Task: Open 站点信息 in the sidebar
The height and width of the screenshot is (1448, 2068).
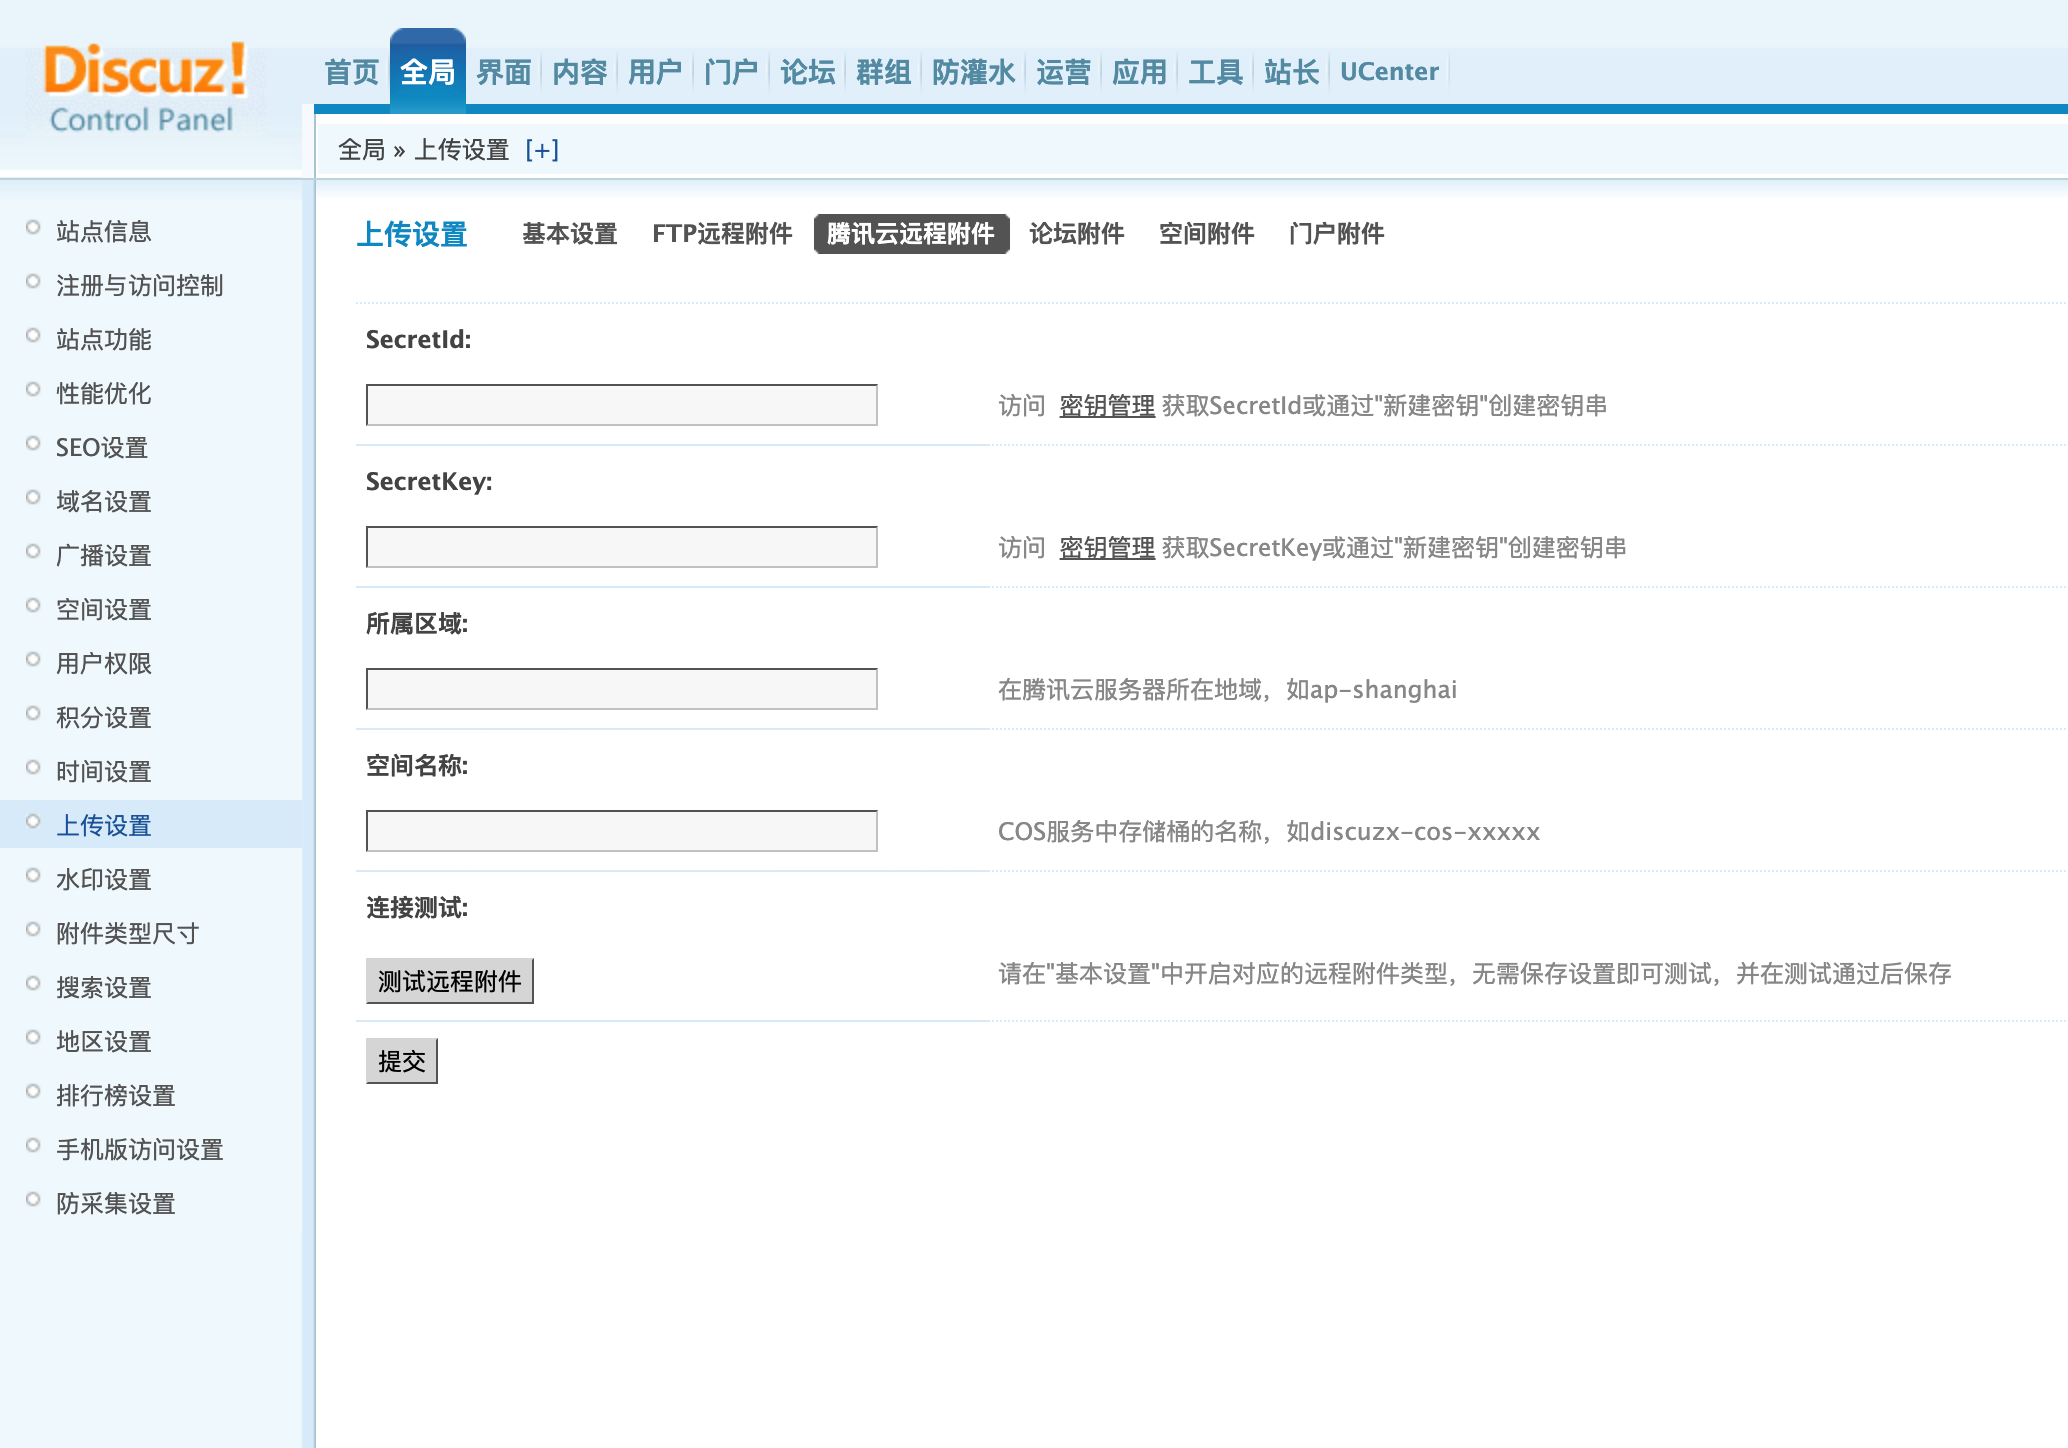Action: tap(103, 232)
